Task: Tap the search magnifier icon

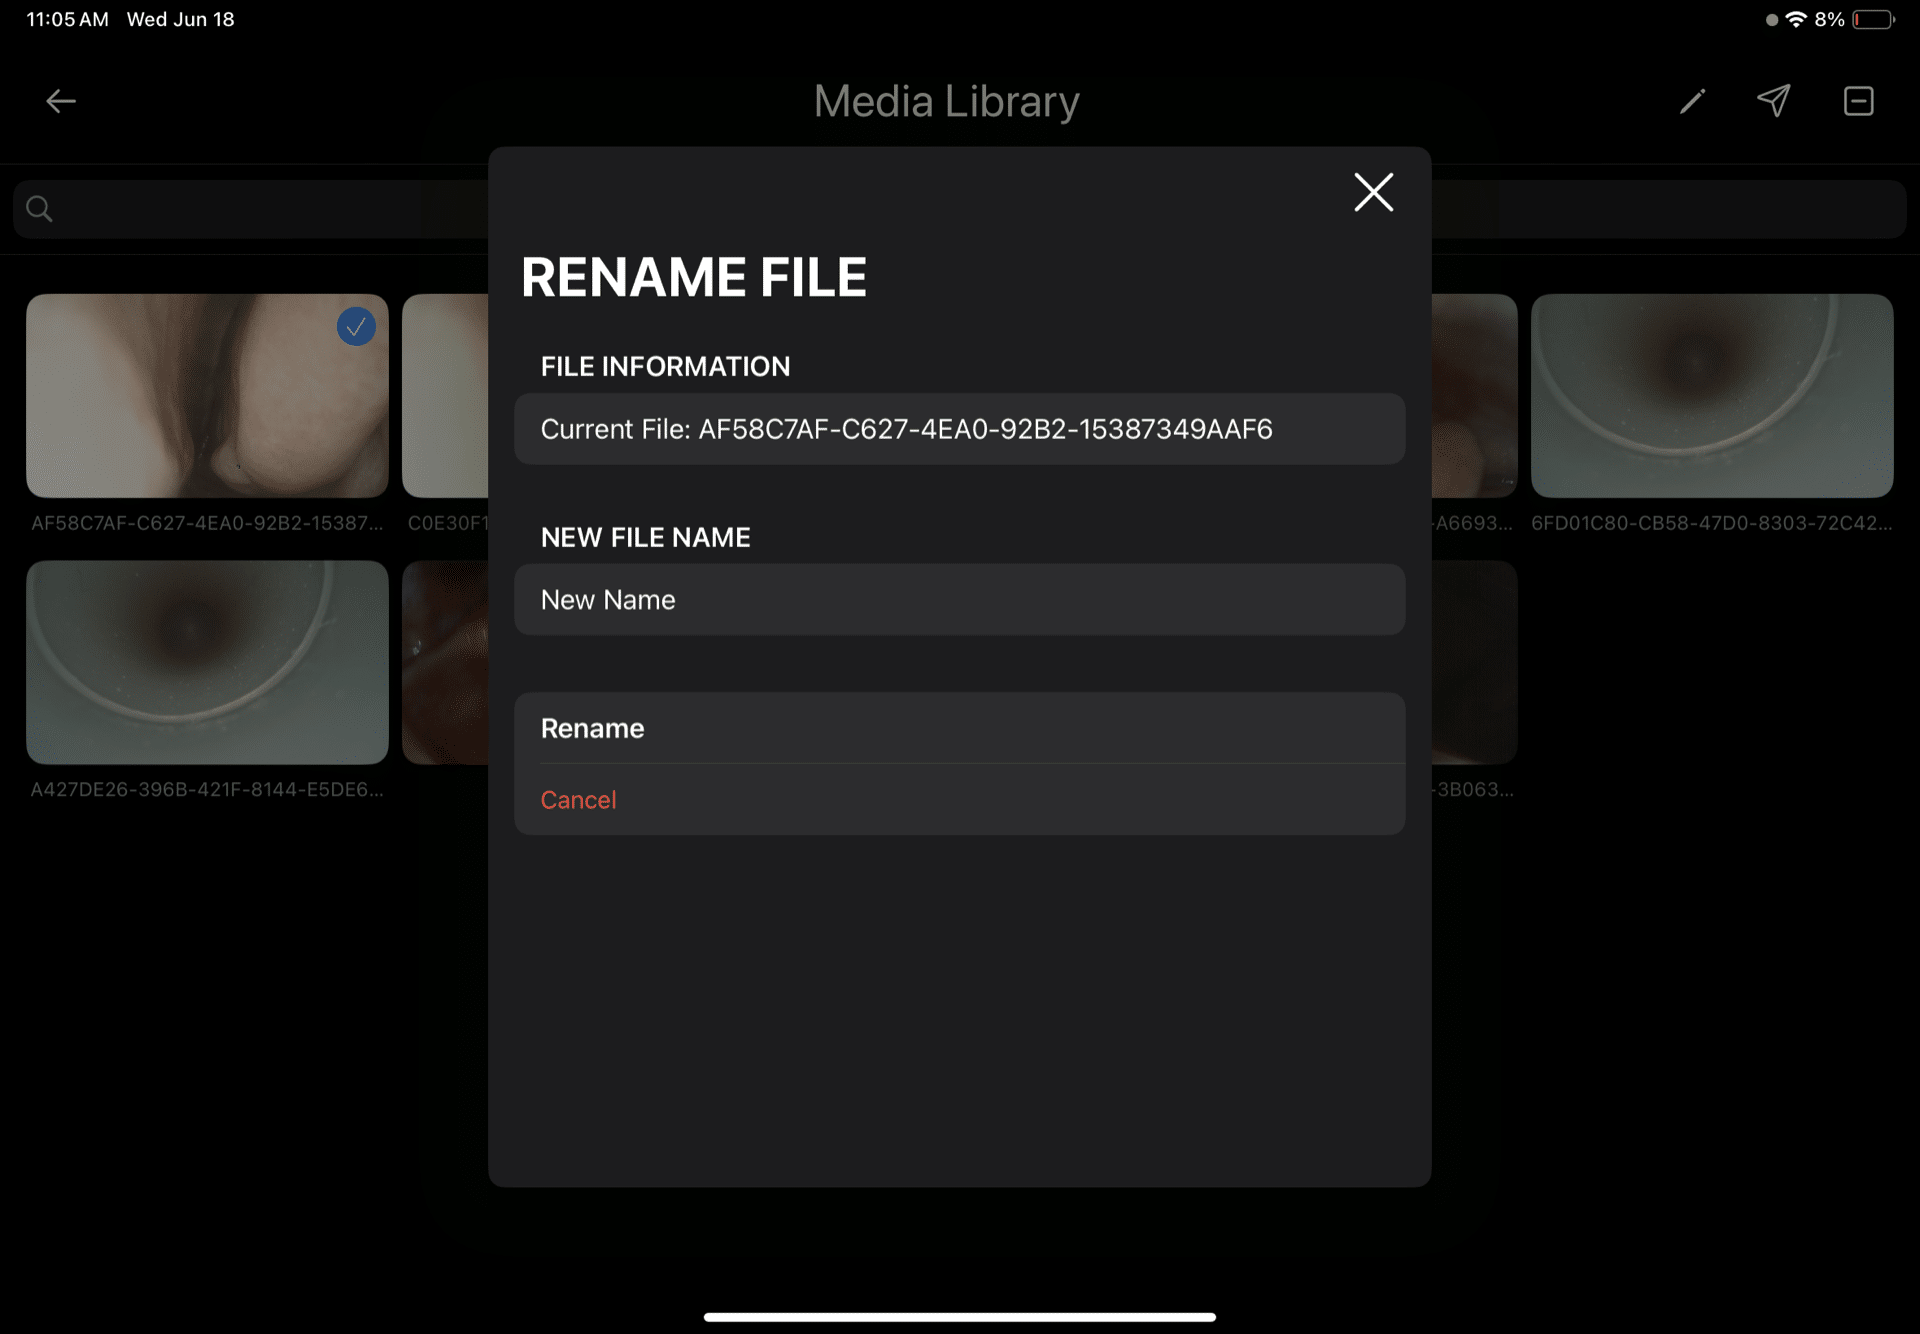Action: pyautogui.click(x=39, y=209)
